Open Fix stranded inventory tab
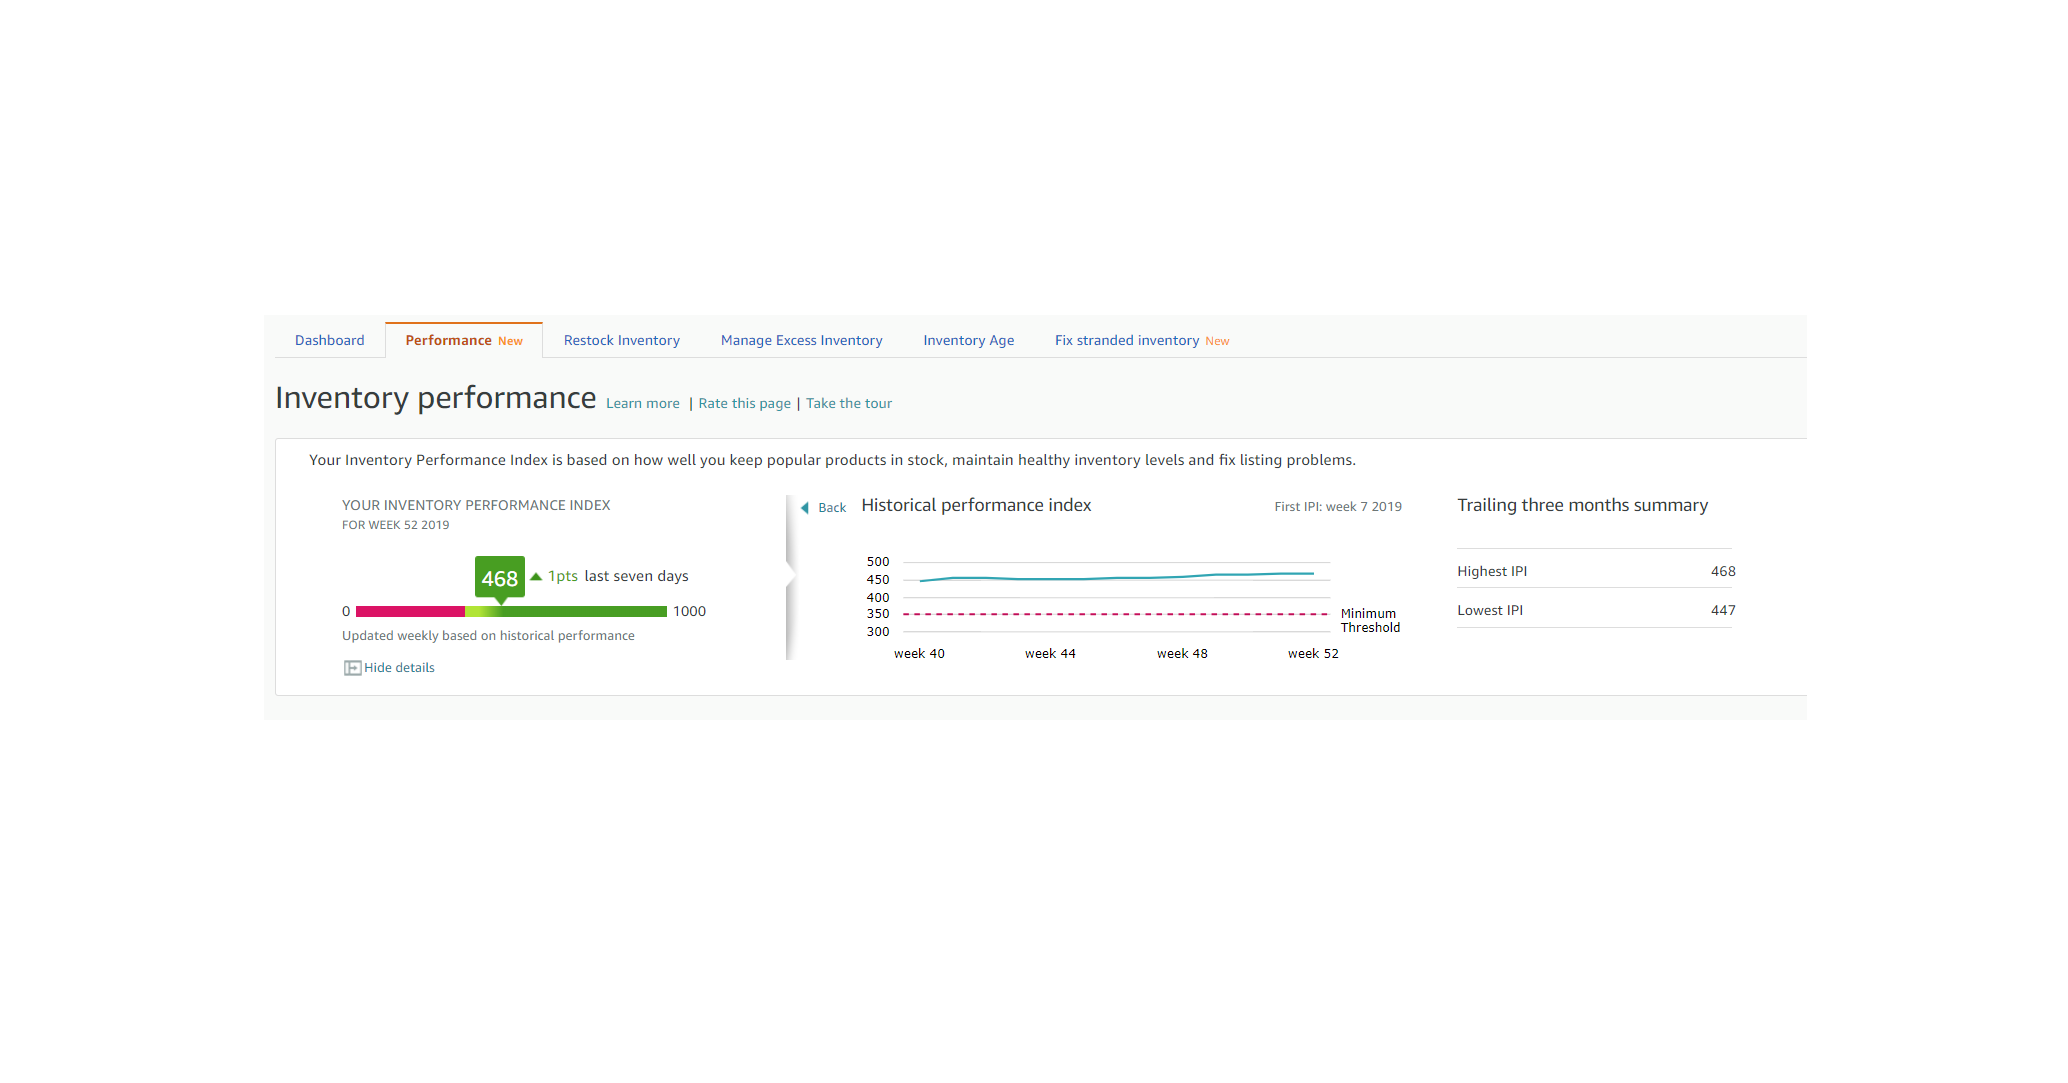Image resolution: width=2068 pixels, height=1083 pixels. 1126,340
